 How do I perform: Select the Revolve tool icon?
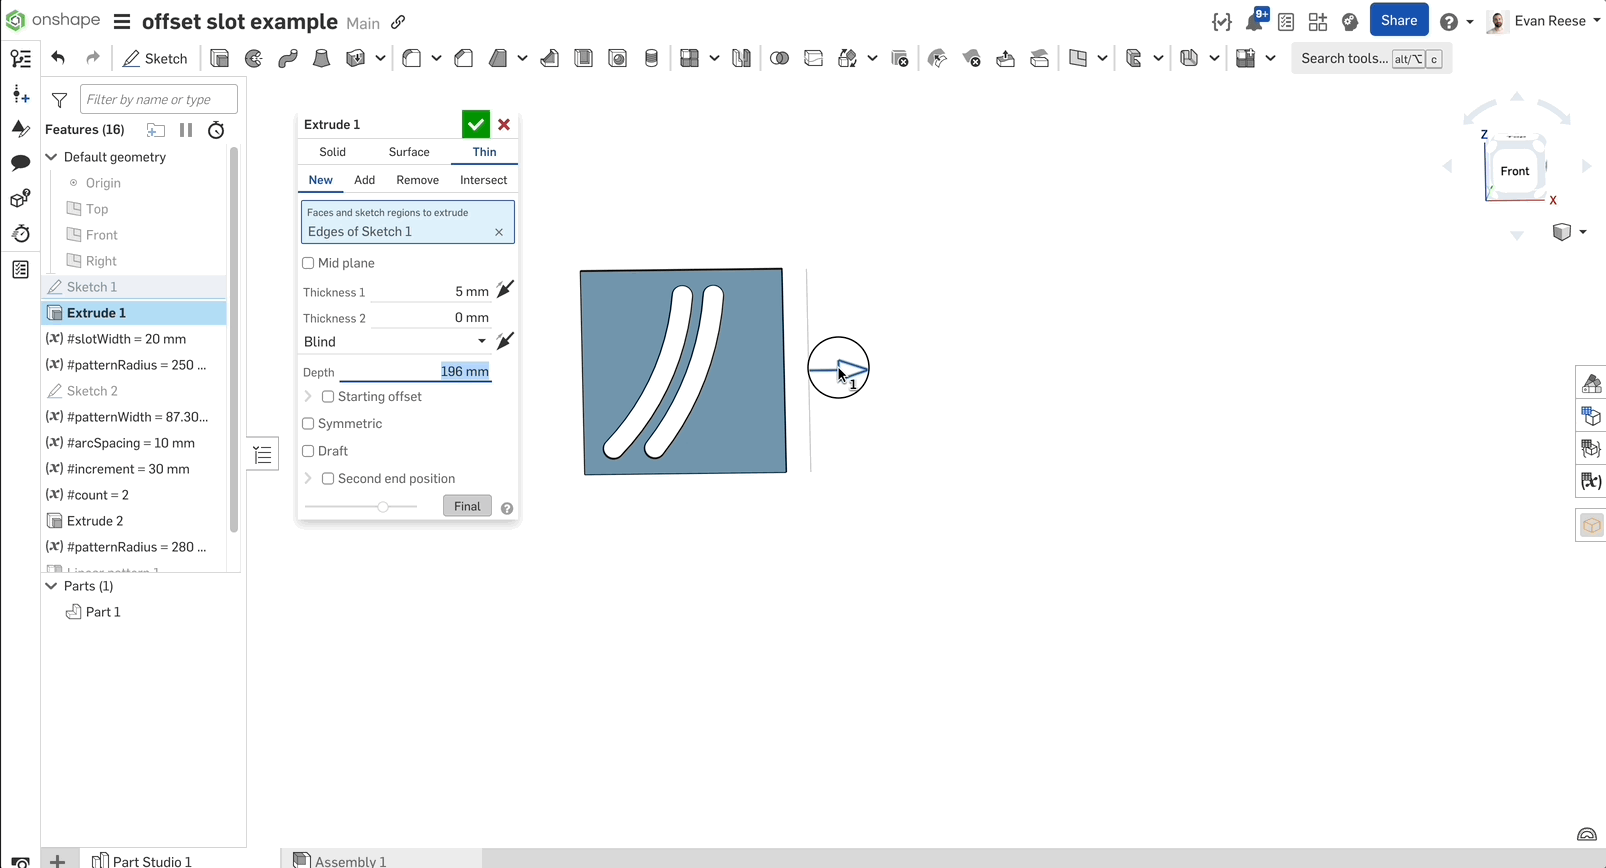coord(254,59)
